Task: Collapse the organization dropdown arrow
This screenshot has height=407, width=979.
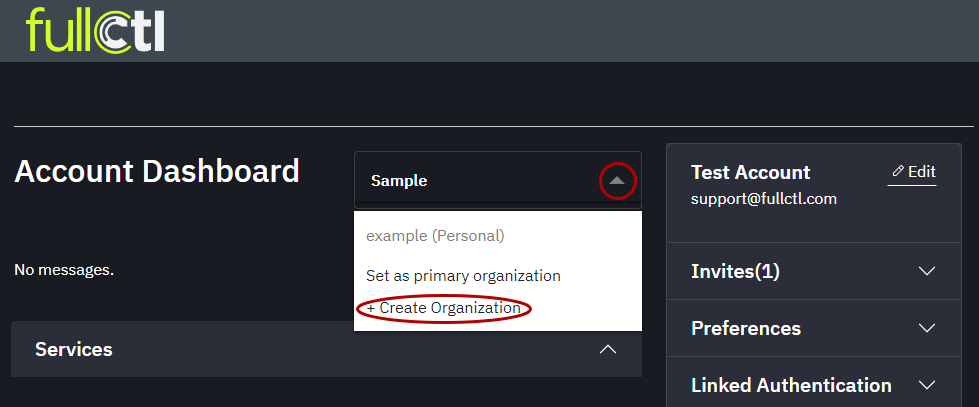Action: pos(617,181)
